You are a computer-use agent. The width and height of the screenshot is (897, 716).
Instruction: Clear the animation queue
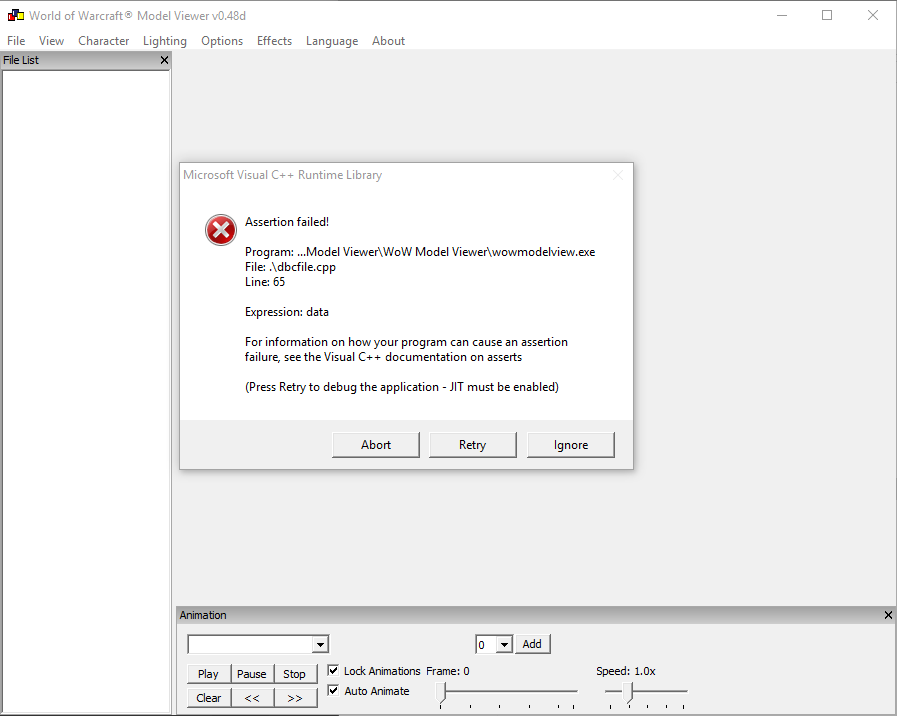(208, 698)
